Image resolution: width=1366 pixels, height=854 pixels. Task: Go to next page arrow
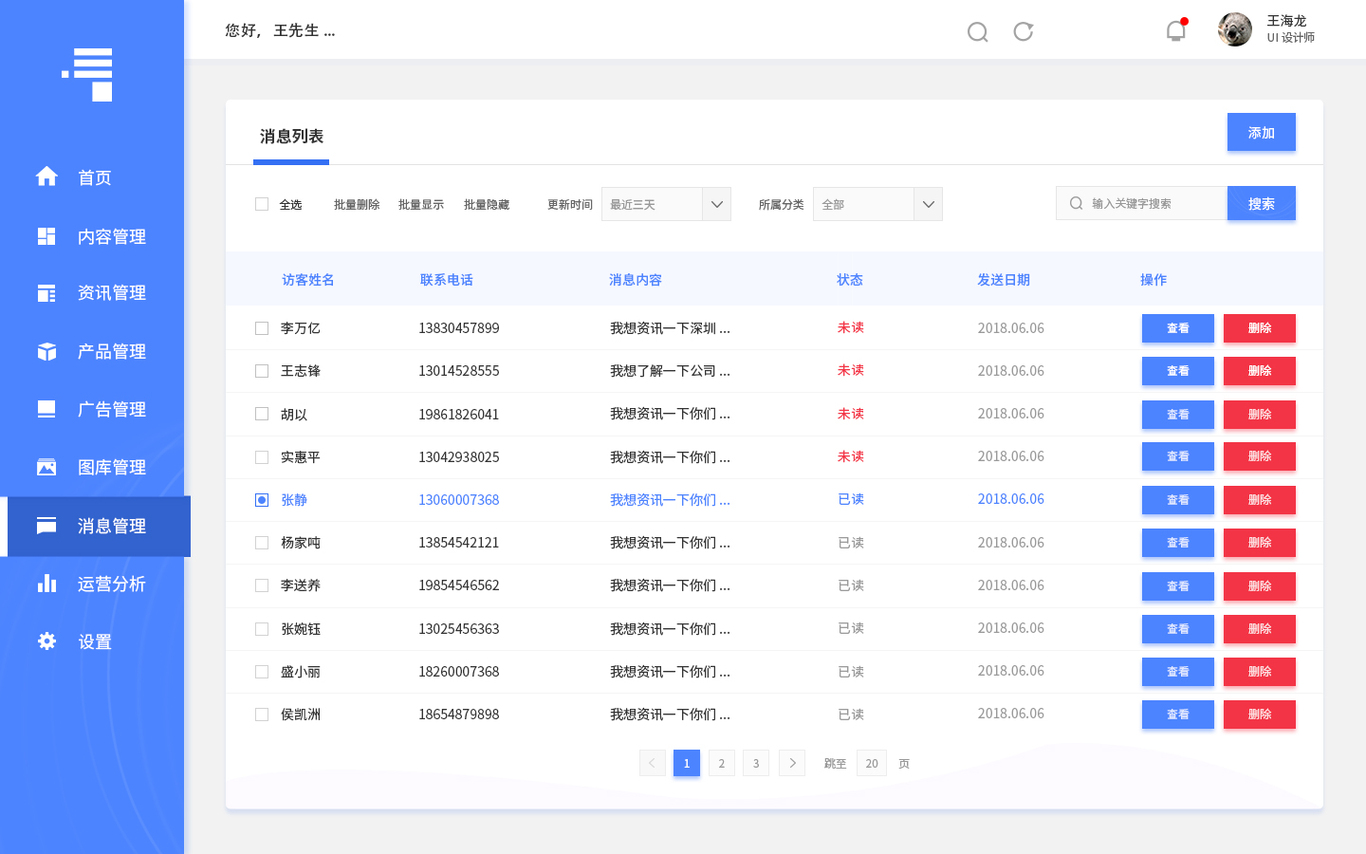[x=792, y=763]
